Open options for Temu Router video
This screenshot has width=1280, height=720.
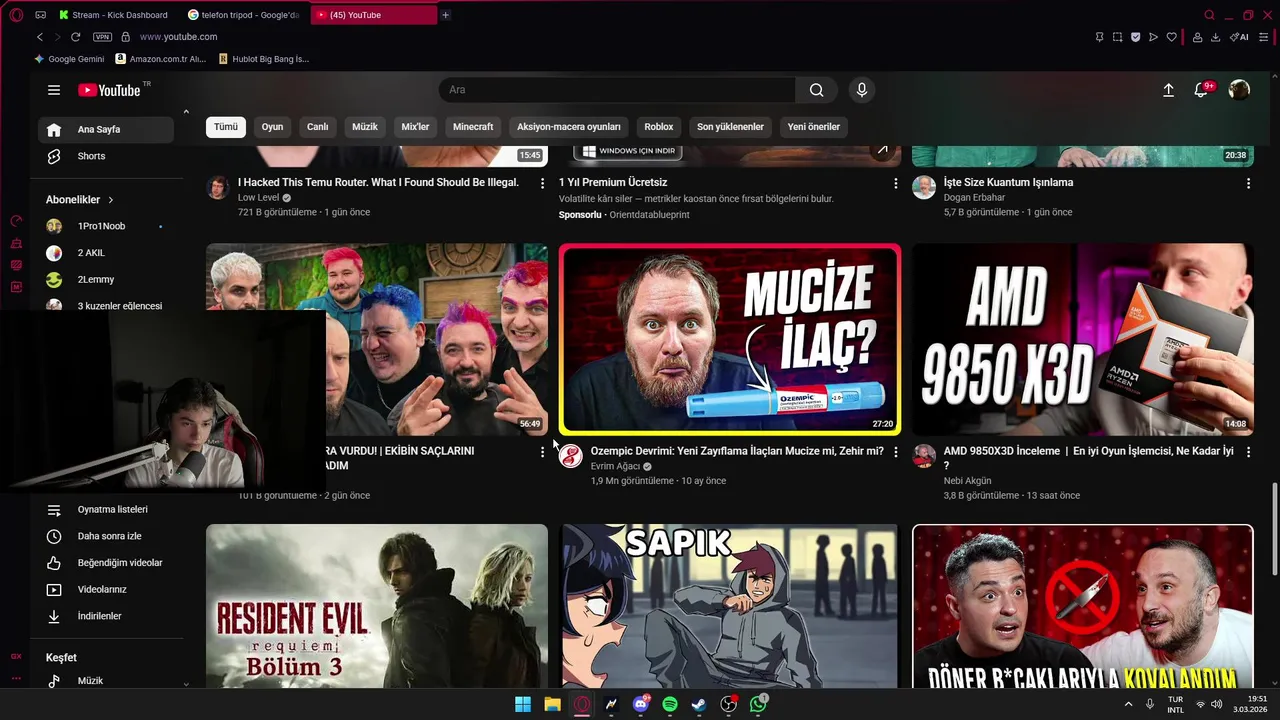(542, 183)
